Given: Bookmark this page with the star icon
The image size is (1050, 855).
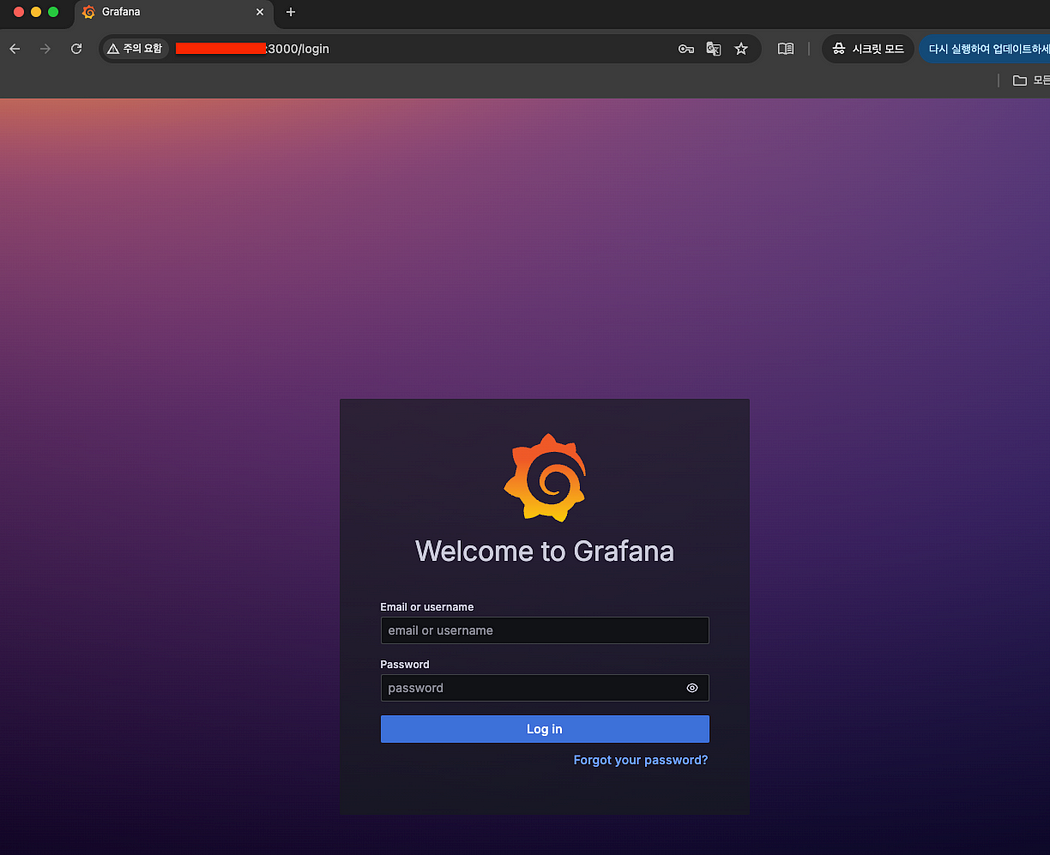Looking at the screenshot, I should coord(741,49).
